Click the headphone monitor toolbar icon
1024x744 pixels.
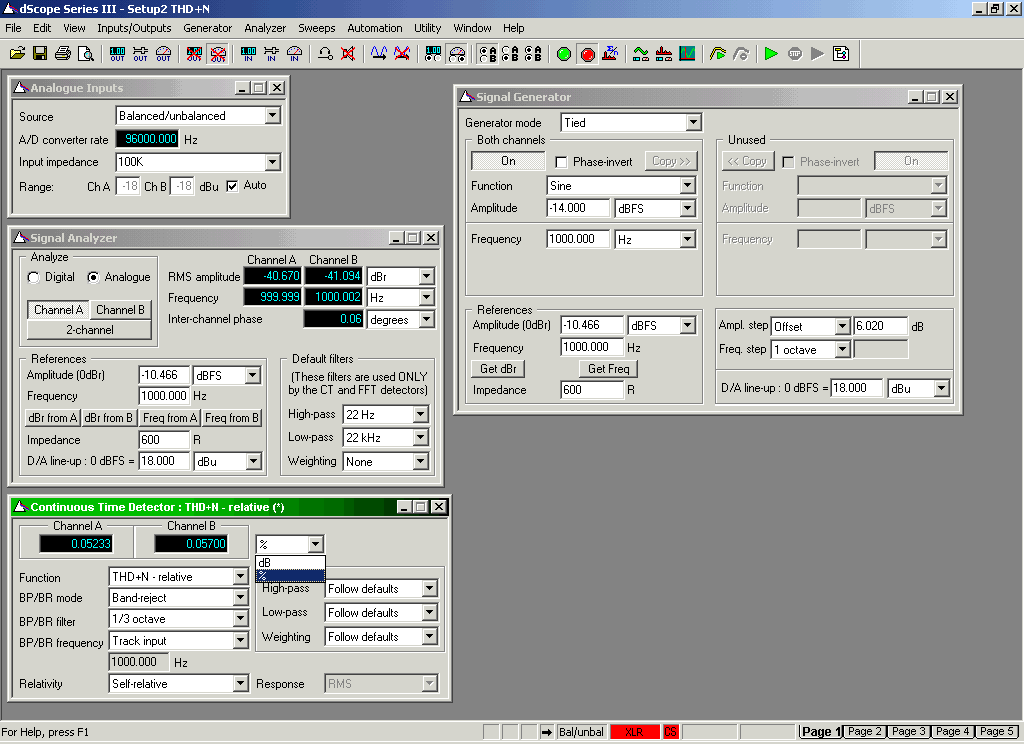(325, 54)
